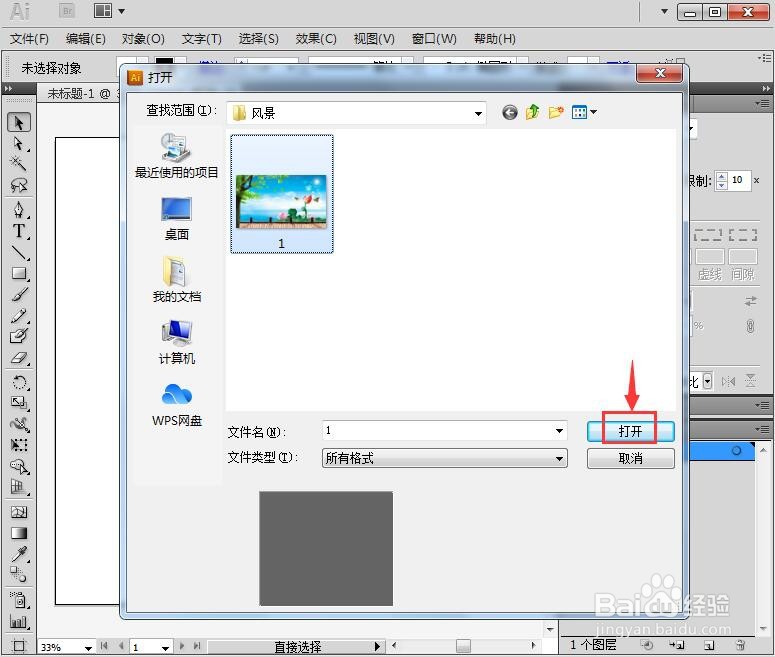The height and width of the screenshot is (657, 775).
Task: Select the Scale tool
Action: pyautogui.click(x=19, y=403)
